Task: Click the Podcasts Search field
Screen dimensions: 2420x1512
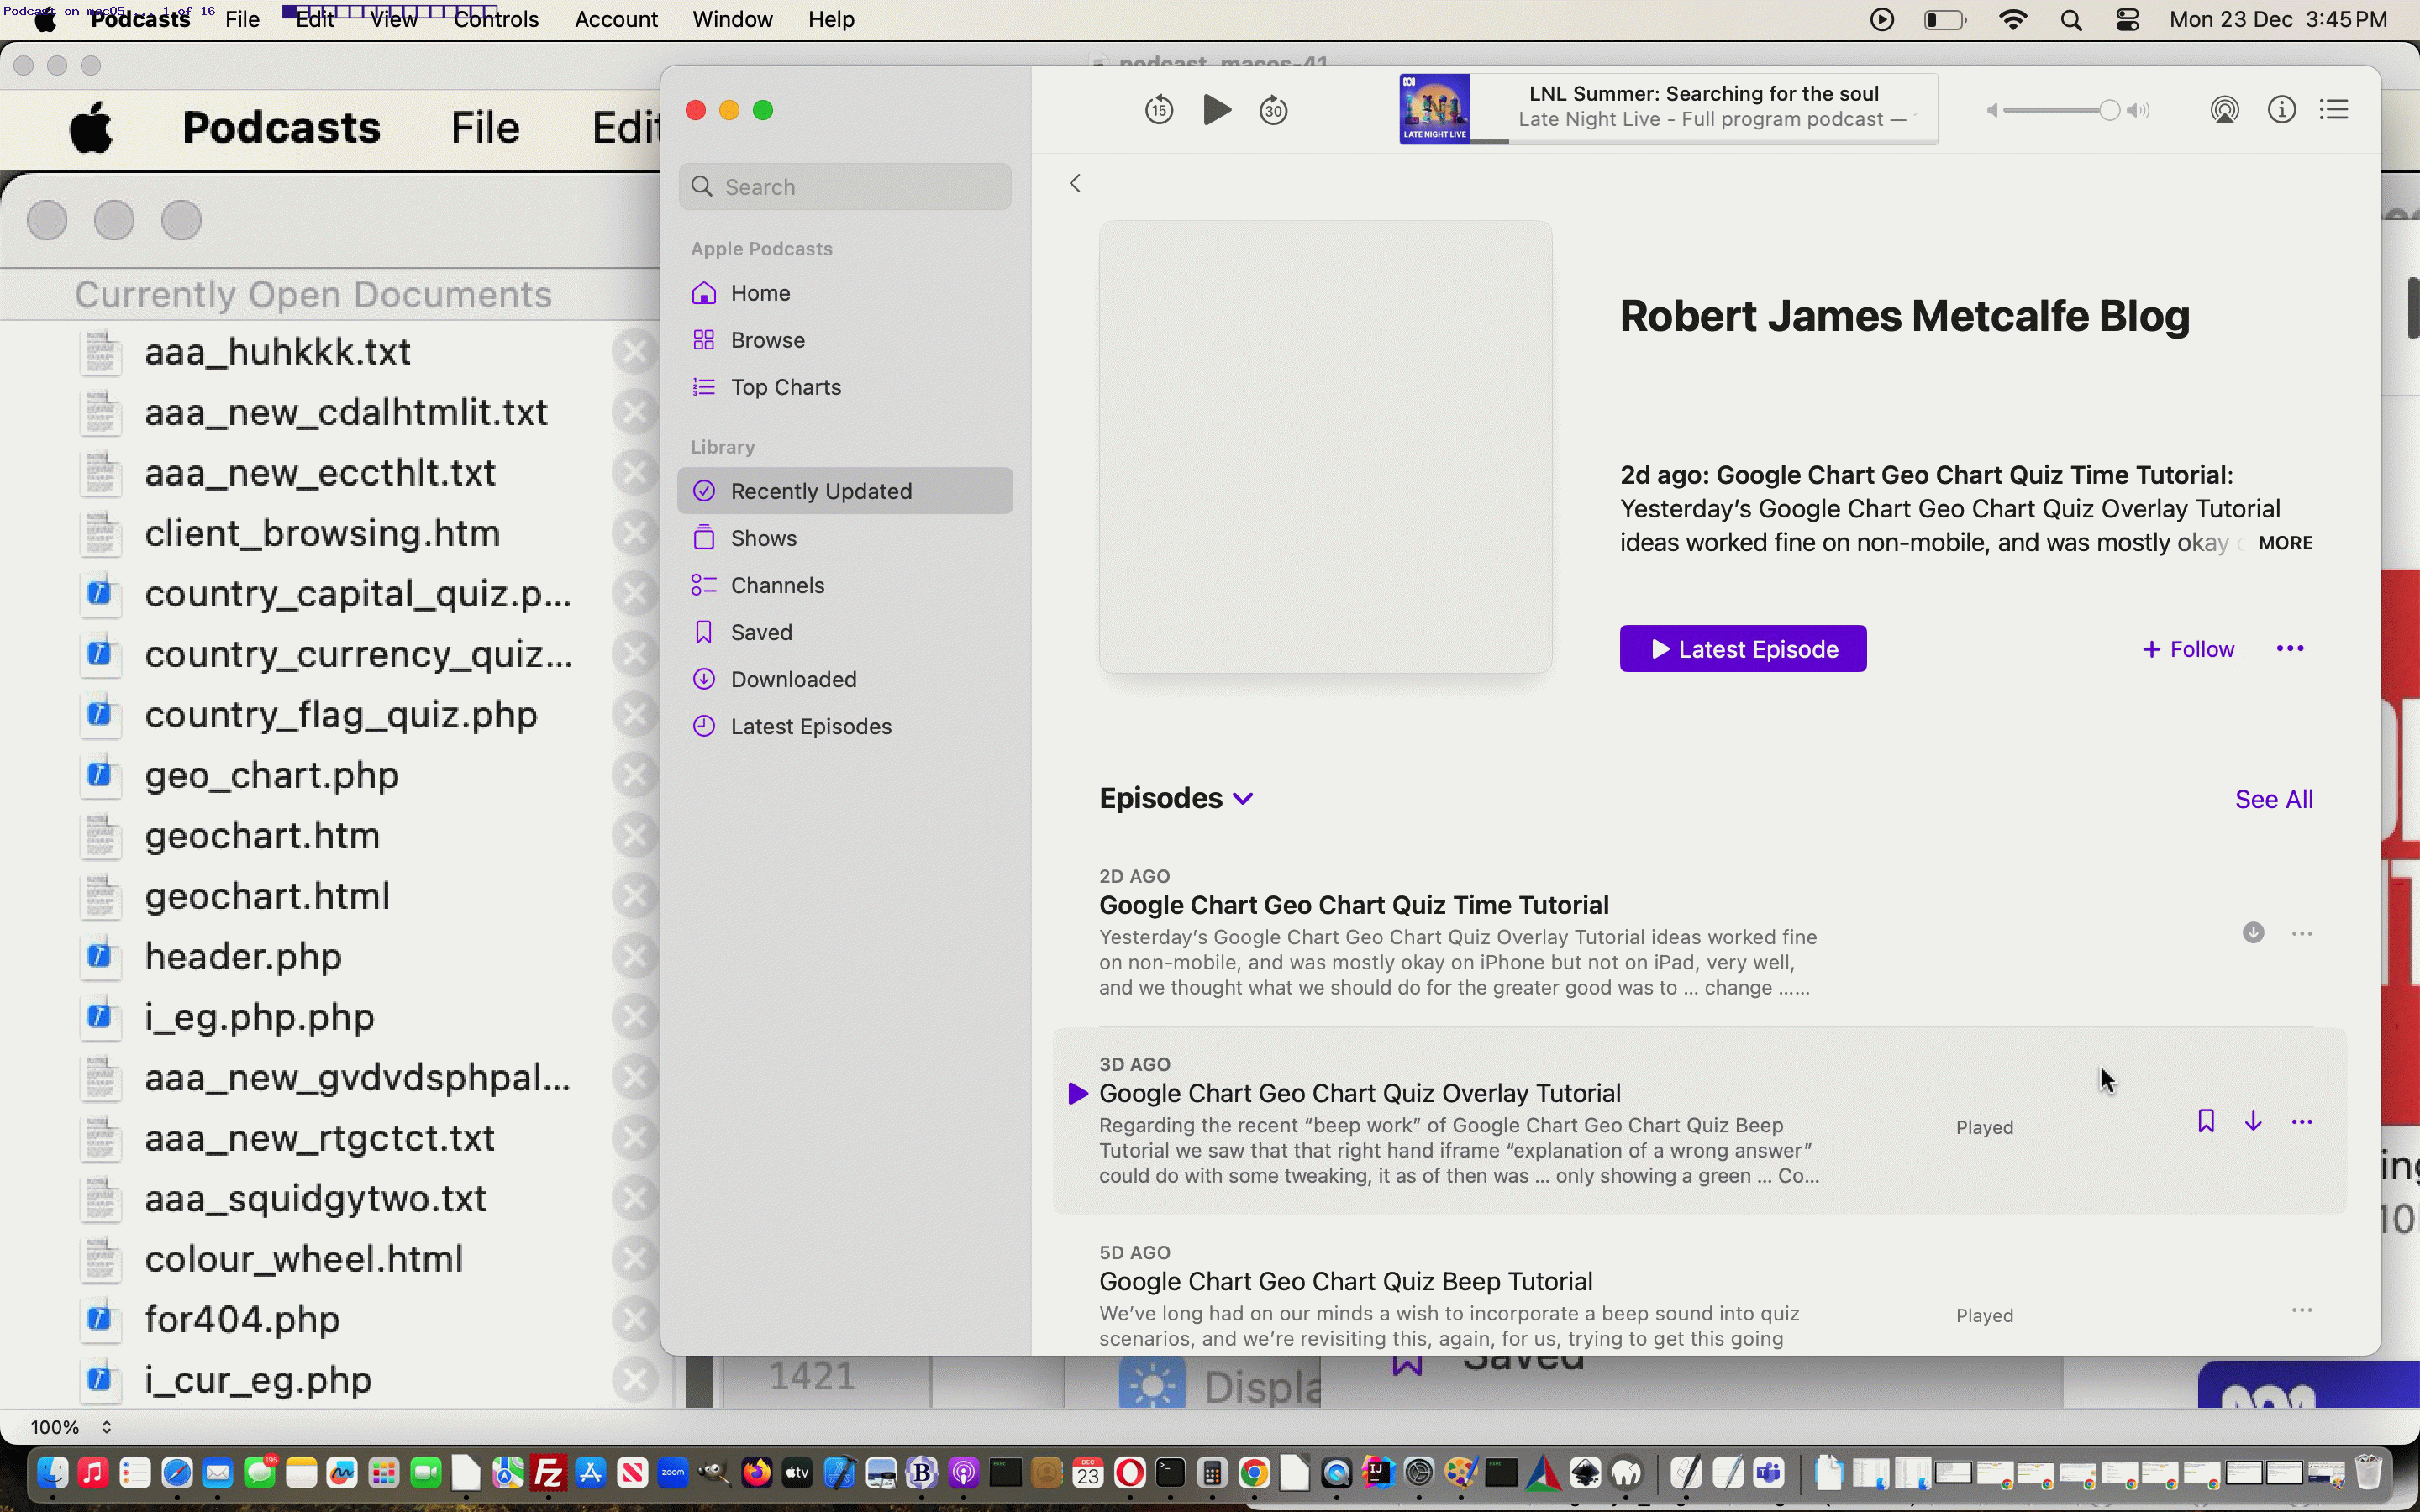Action: [845, 187]
